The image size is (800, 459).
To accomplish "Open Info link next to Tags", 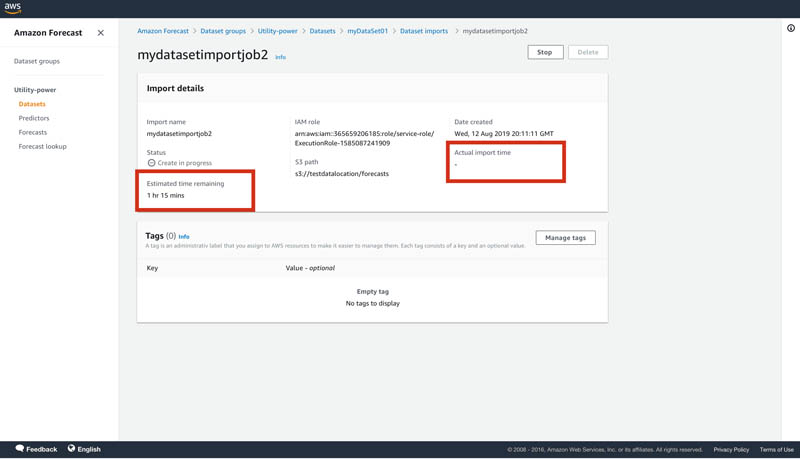I will click(184, 237).
